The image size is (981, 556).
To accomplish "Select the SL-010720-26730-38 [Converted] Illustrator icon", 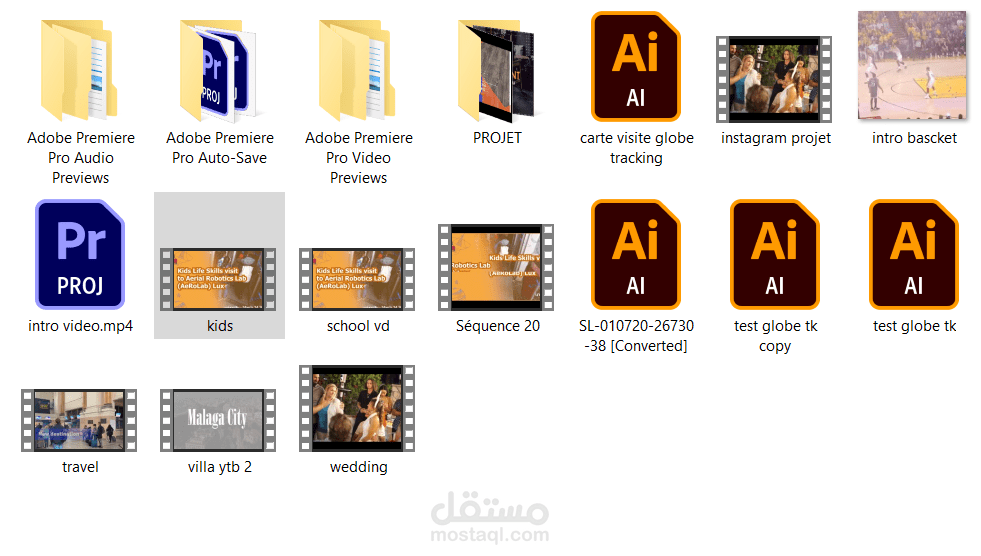I will (x=636, y=255).
